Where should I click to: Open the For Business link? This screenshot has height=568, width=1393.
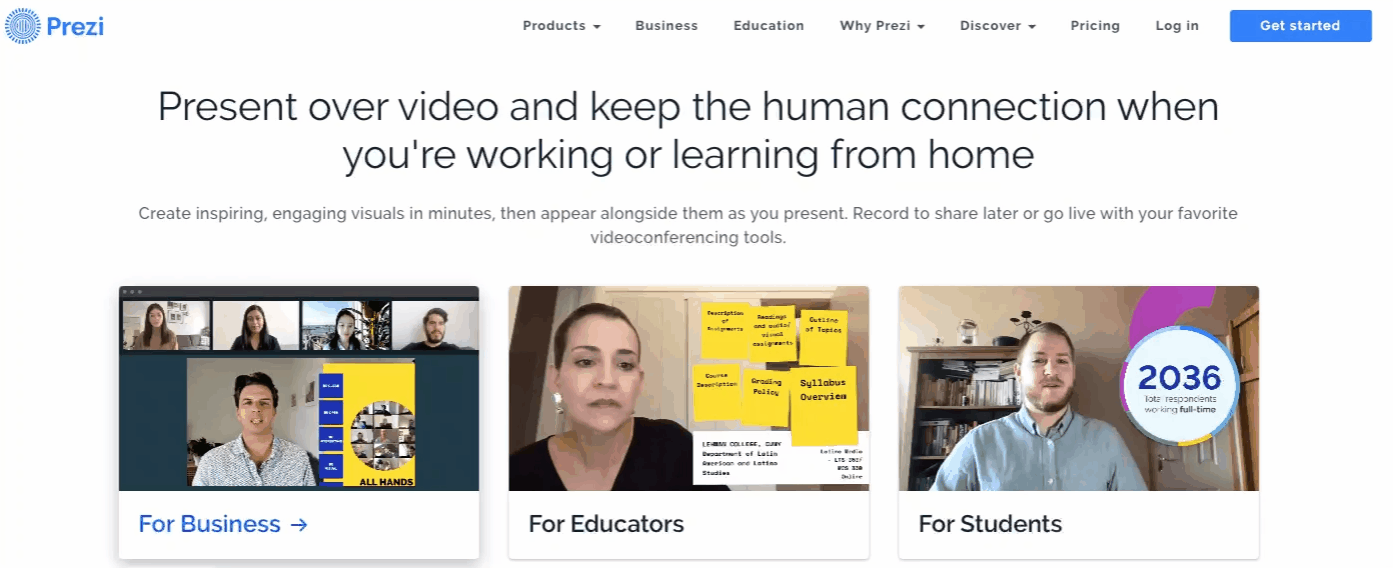point(223,524)
